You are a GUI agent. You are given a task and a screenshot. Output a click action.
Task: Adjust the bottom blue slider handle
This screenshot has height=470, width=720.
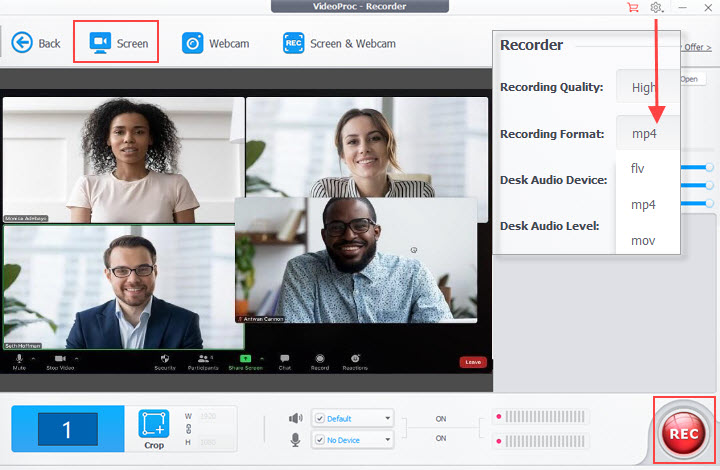coord(709,203)
